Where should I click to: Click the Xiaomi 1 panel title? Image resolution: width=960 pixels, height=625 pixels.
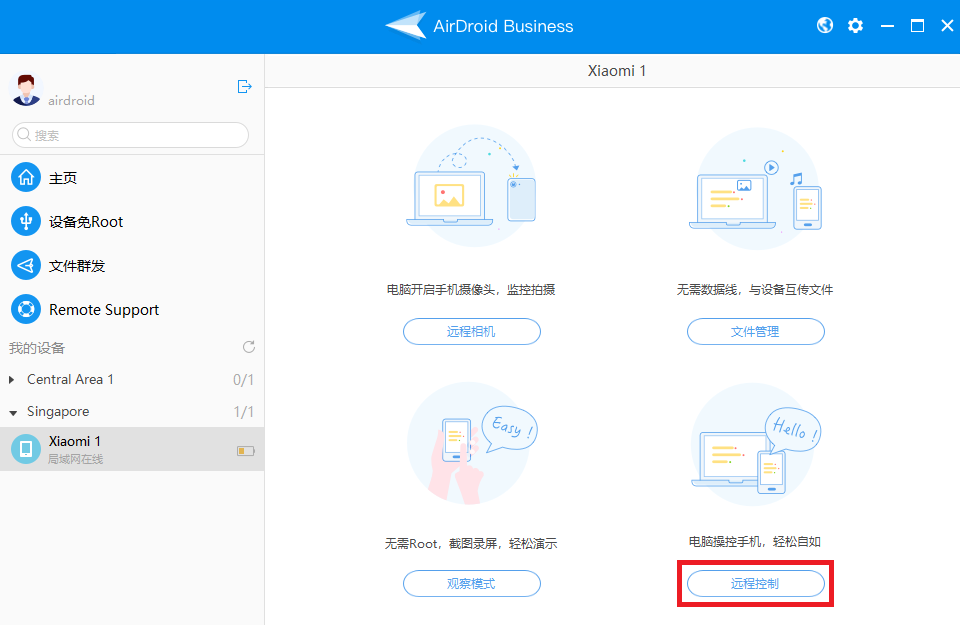point(617,71)
